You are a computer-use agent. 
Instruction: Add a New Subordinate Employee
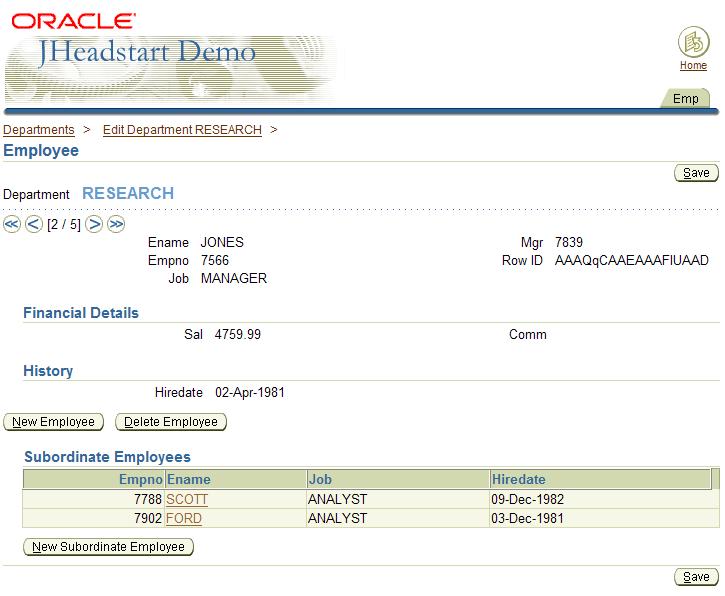(x=108, y=547)
